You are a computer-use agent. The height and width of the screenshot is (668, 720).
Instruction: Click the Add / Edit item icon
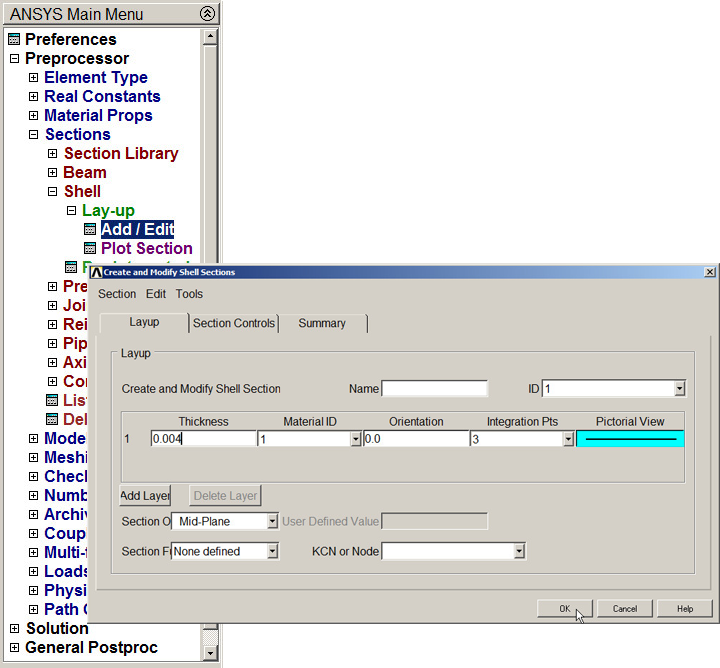coord(90,230)
